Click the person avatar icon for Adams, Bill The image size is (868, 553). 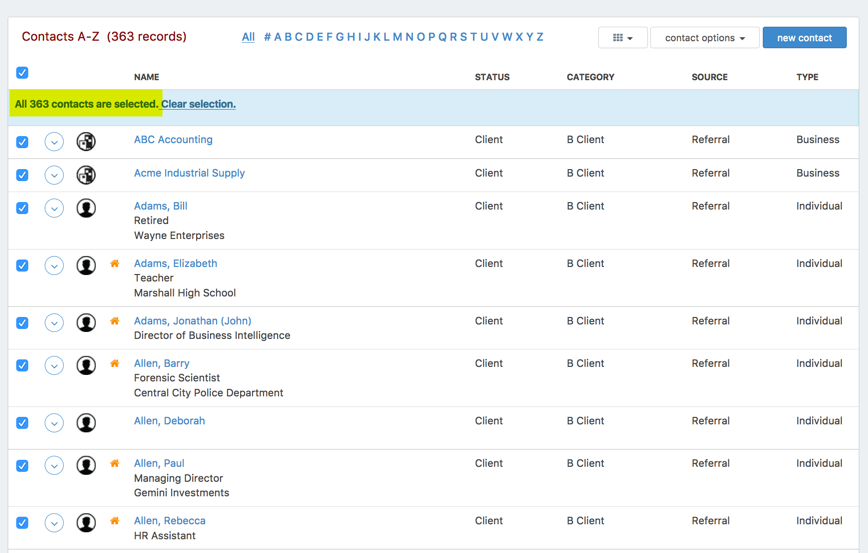[86, 208]
